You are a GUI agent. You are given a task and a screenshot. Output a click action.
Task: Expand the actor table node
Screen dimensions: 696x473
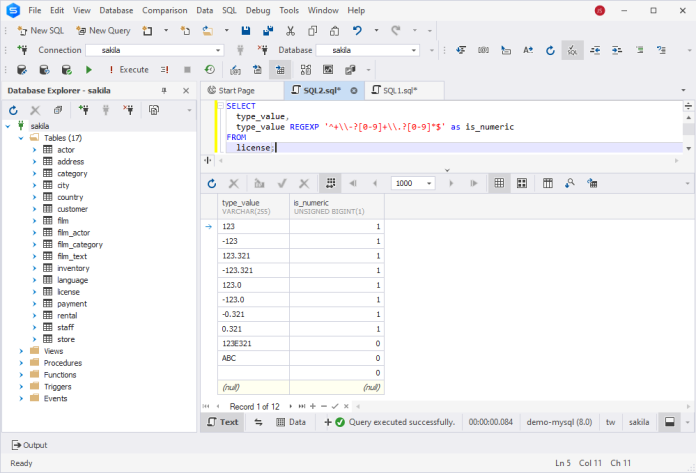click(34, 150)
